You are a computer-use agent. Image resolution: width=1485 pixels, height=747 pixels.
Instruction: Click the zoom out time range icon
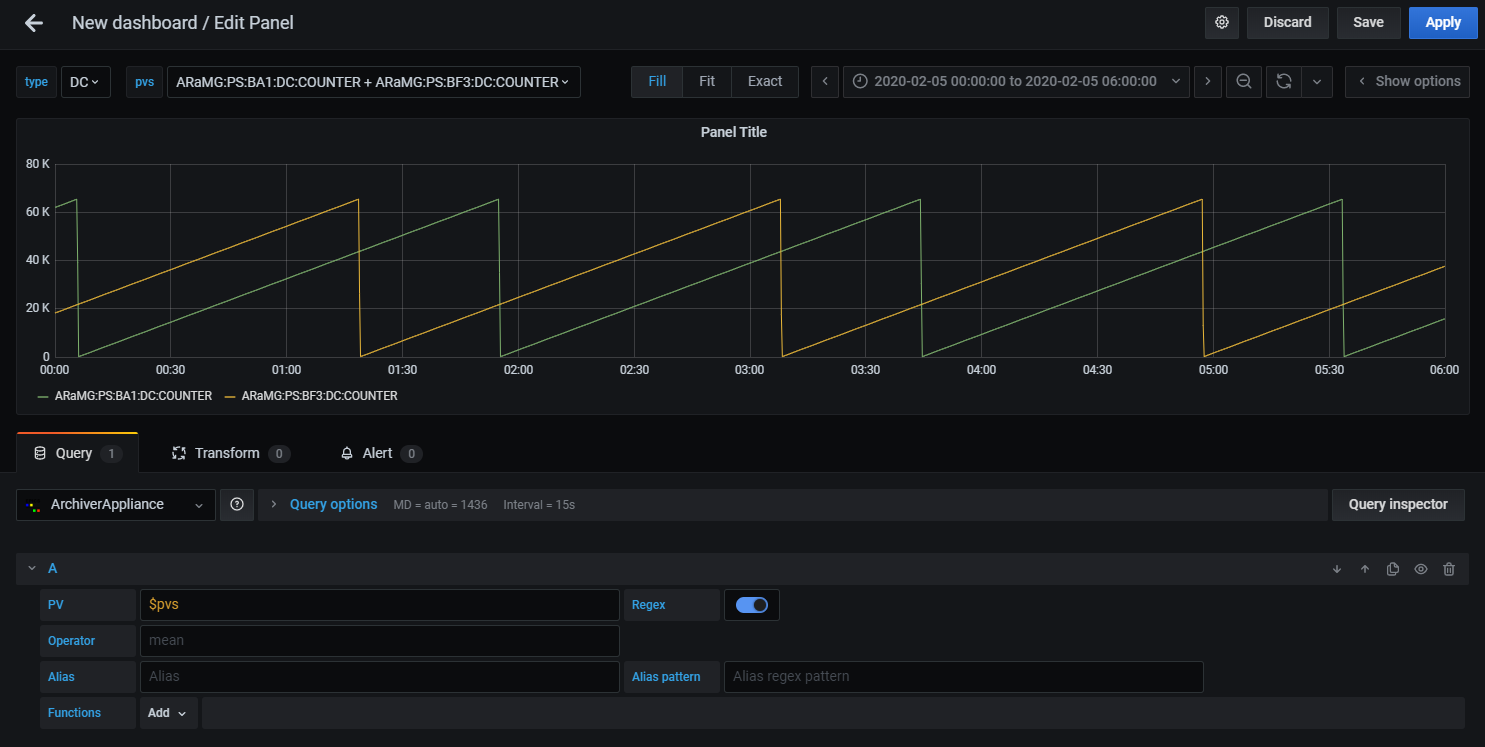pos(1244,82)
